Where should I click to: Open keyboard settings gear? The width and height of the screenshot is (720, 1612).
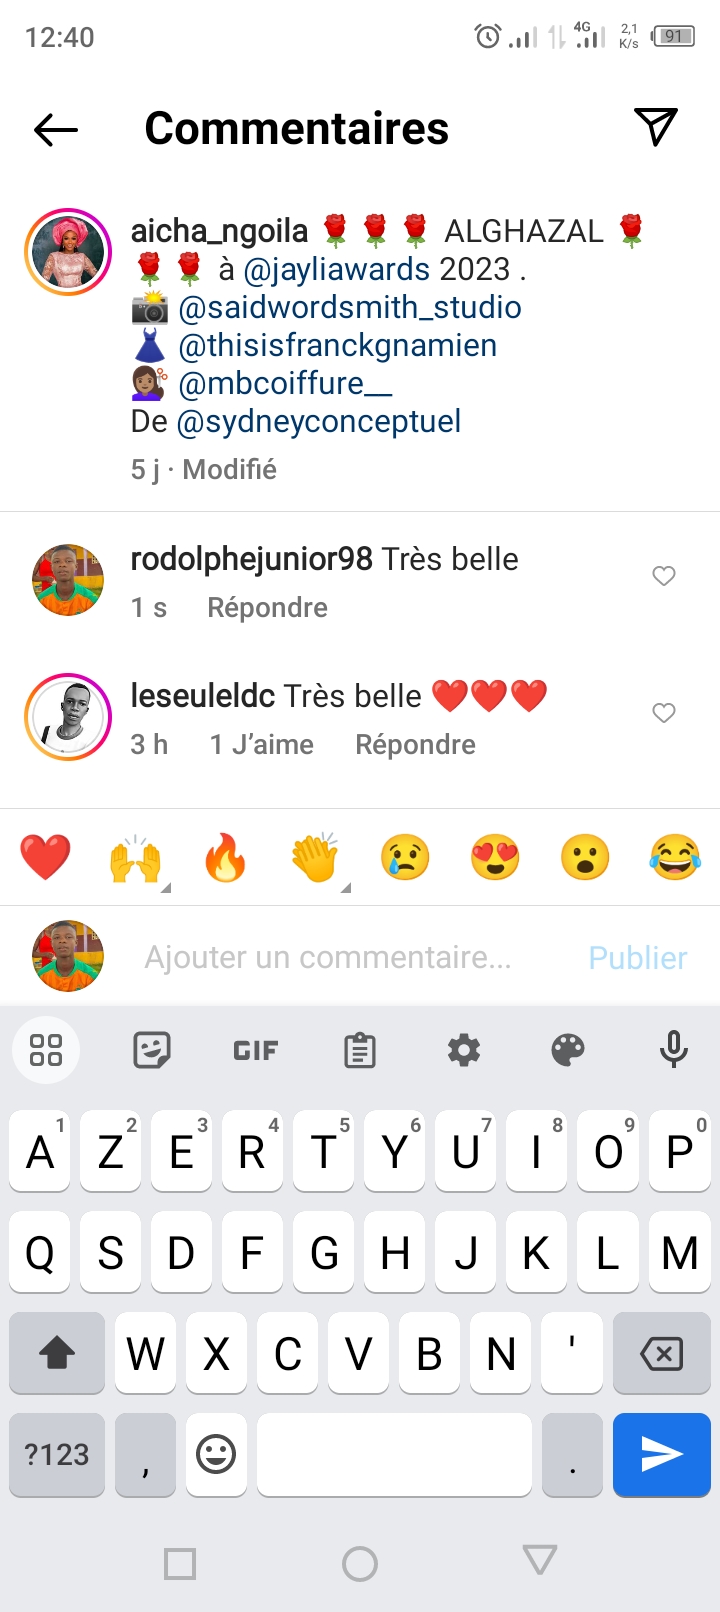click(464, 1050)
